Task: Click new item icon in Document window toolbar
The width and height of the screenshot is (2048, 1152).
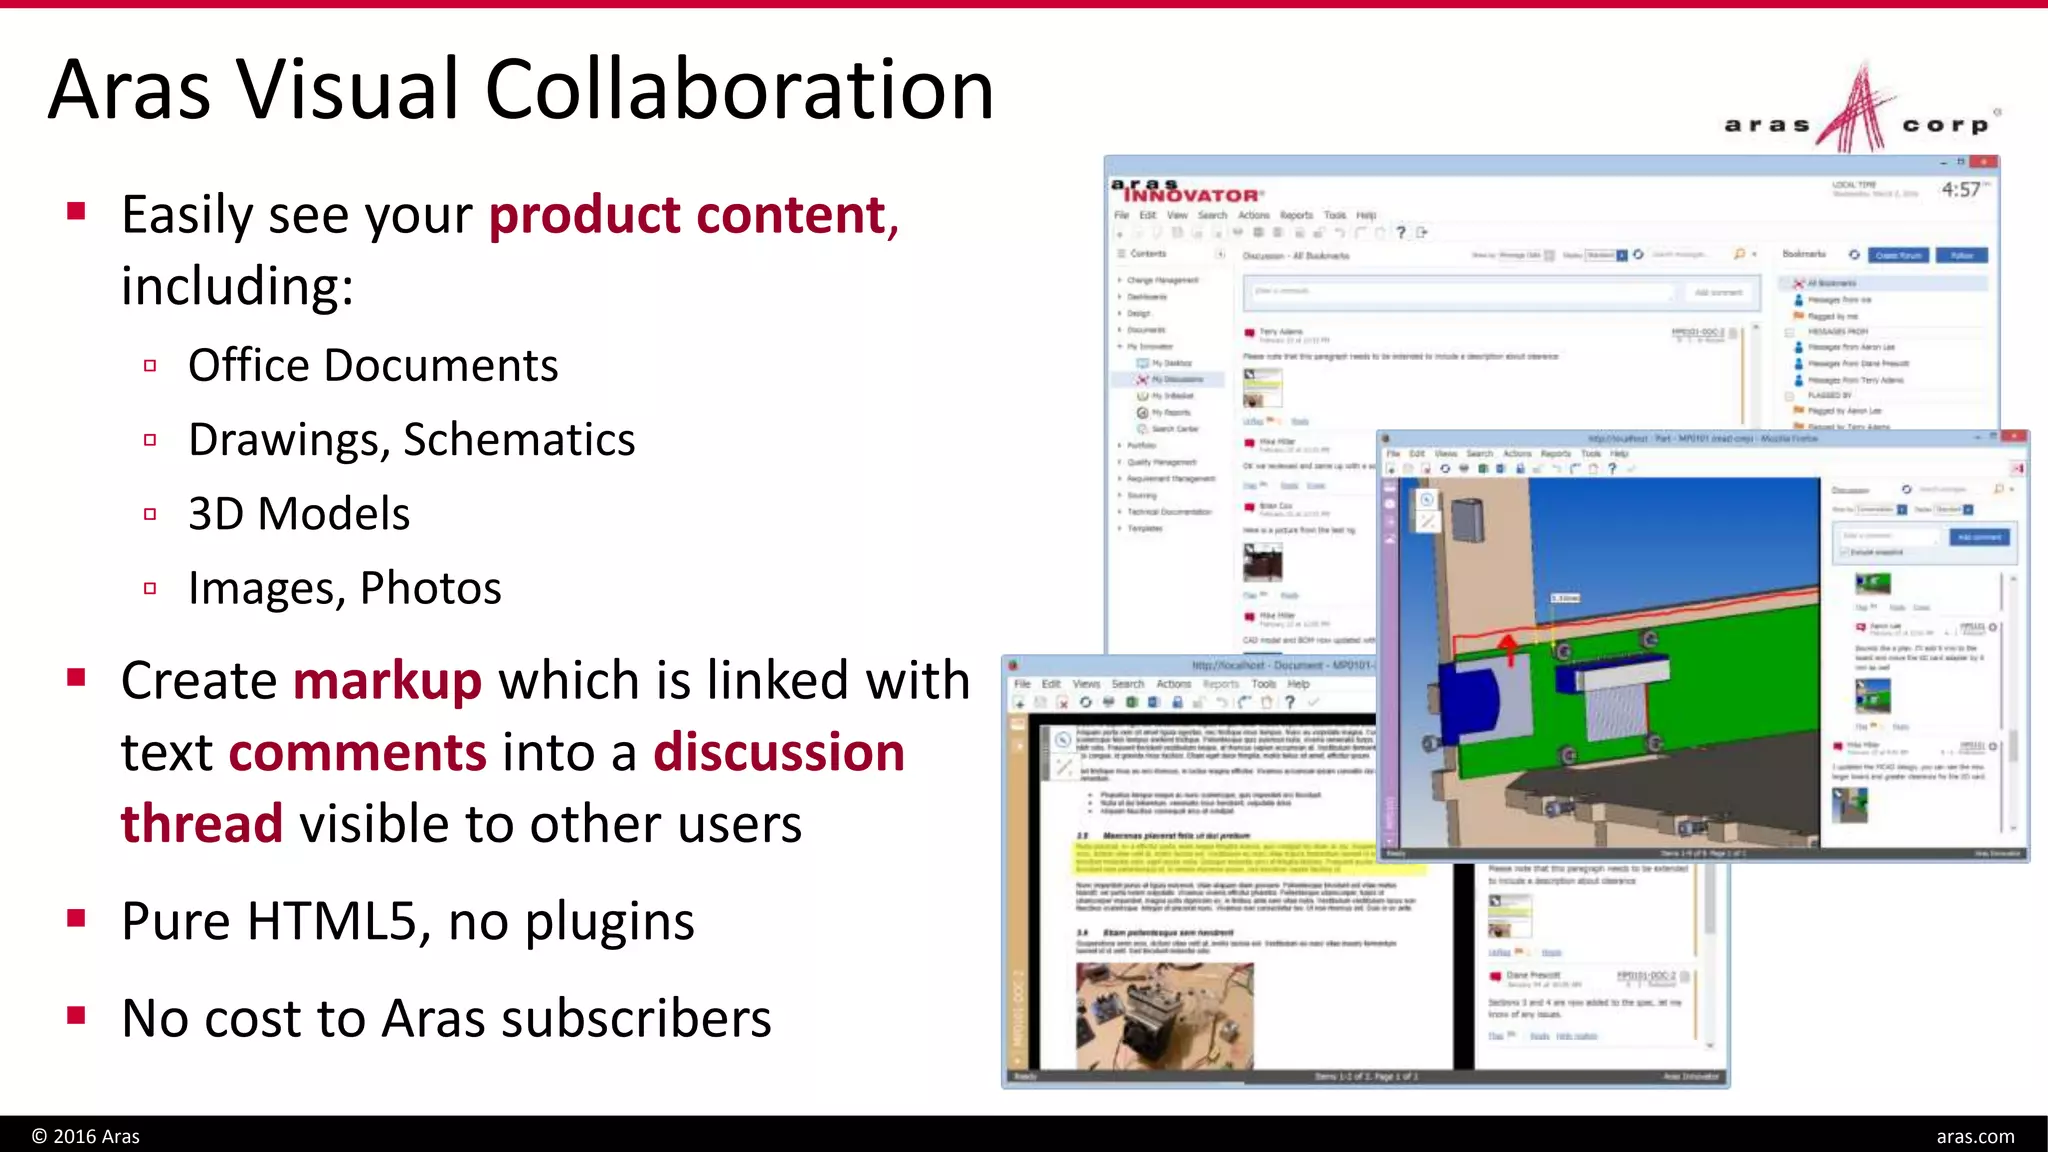Action: 1018,702
